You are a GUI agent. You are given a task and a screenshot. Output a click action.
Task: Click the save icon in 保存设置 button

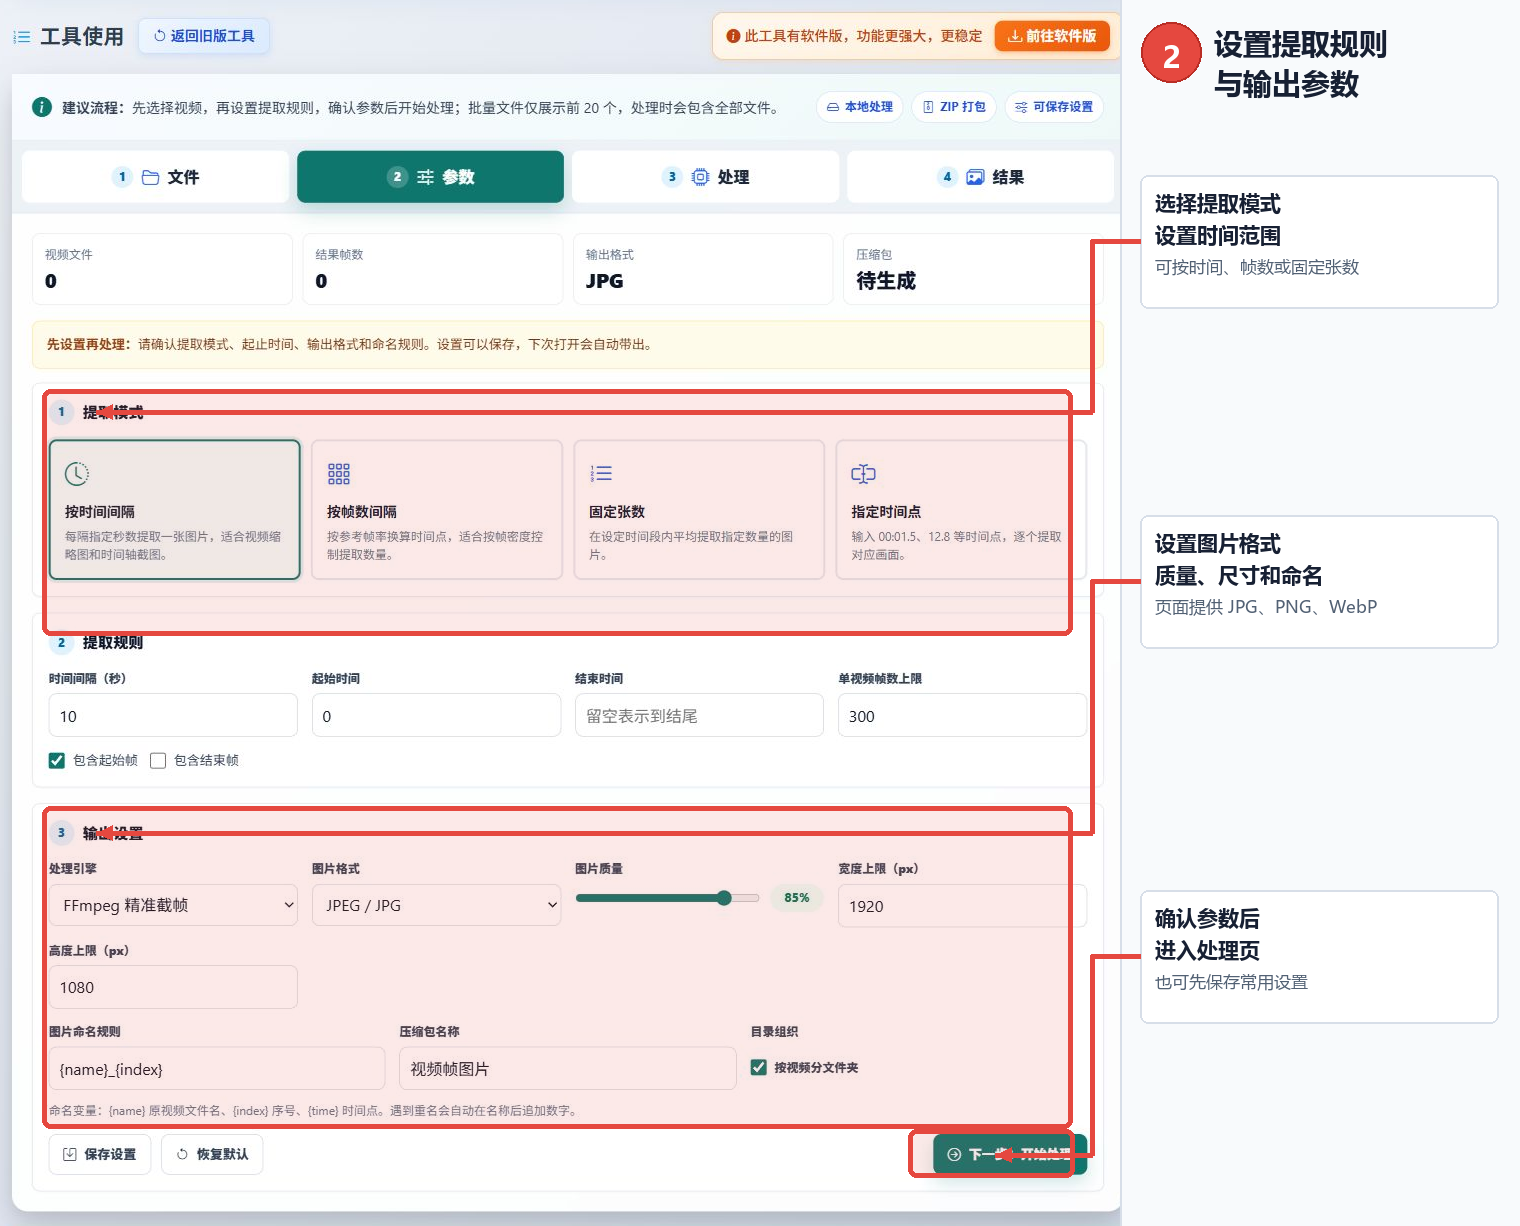(70, 1154)
